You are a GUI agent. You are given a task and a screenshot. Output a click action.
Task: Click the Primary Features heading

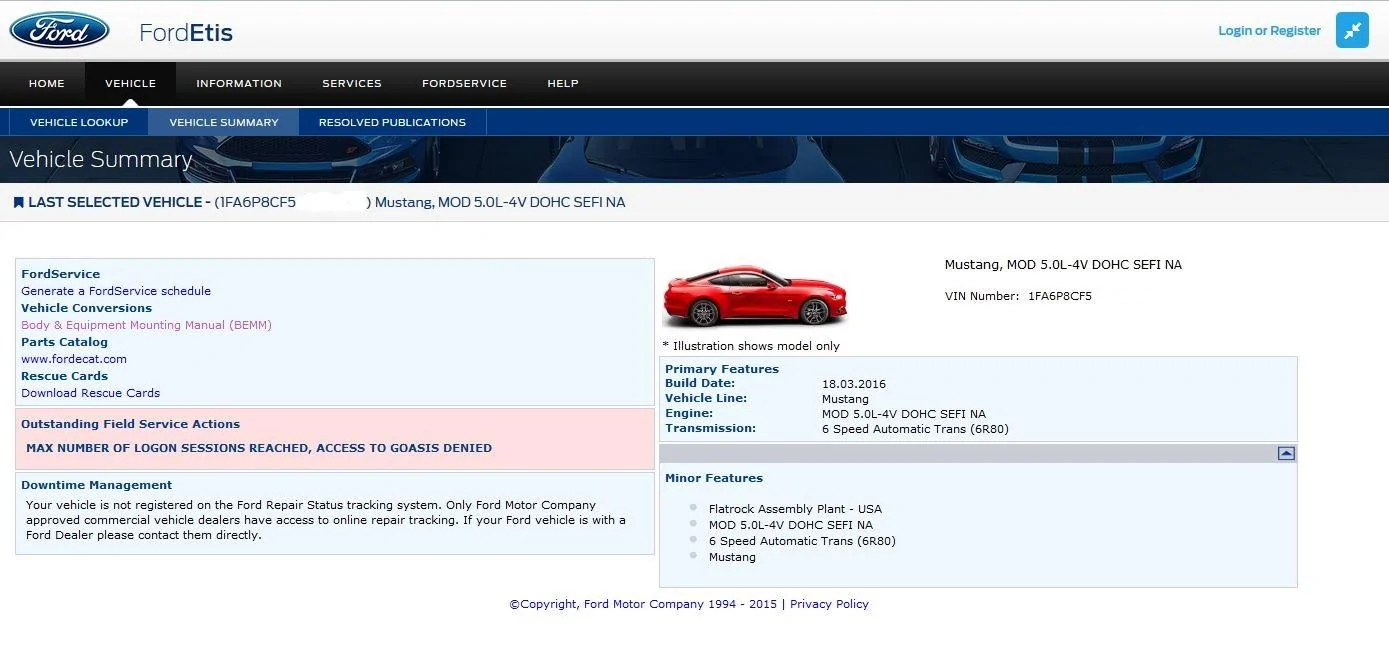click(x=722, y=369)
